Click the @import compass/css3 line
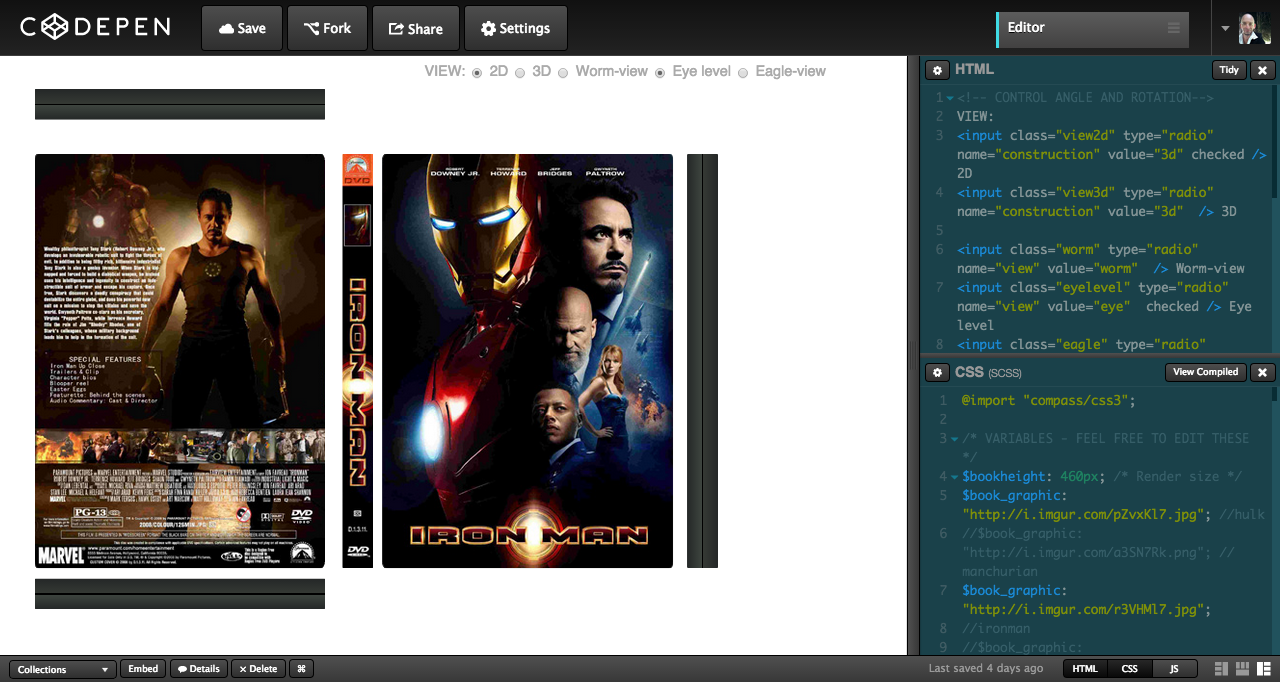The width and height of the screenshot is (1280, 682). pos(1049,401)
